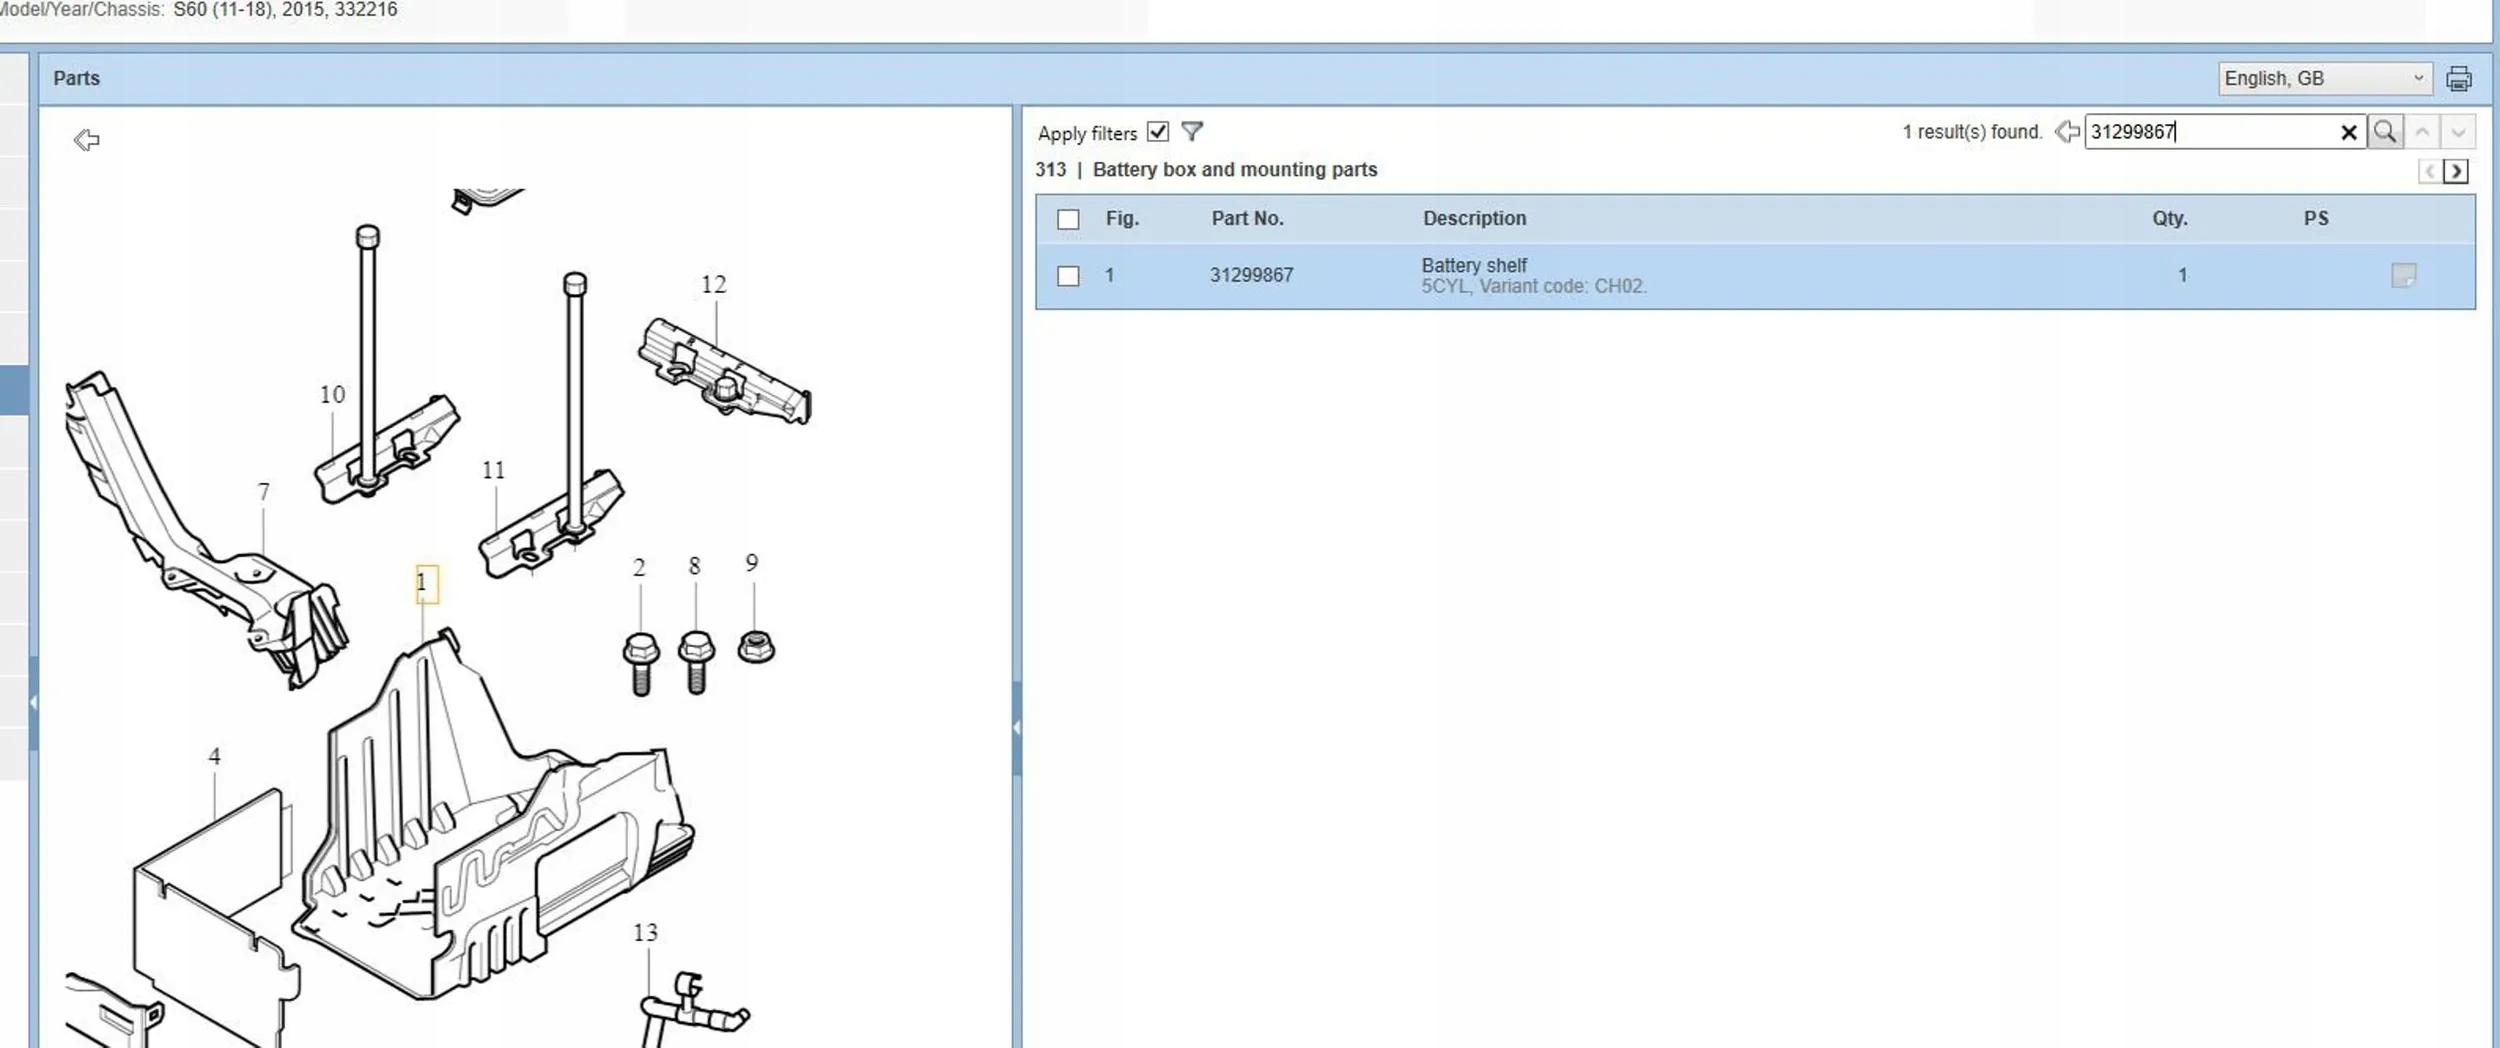Viewport: 2500px width, 1048px height.
Task: Click callout 2 above the bolt
Action: [x=639, y=568]
